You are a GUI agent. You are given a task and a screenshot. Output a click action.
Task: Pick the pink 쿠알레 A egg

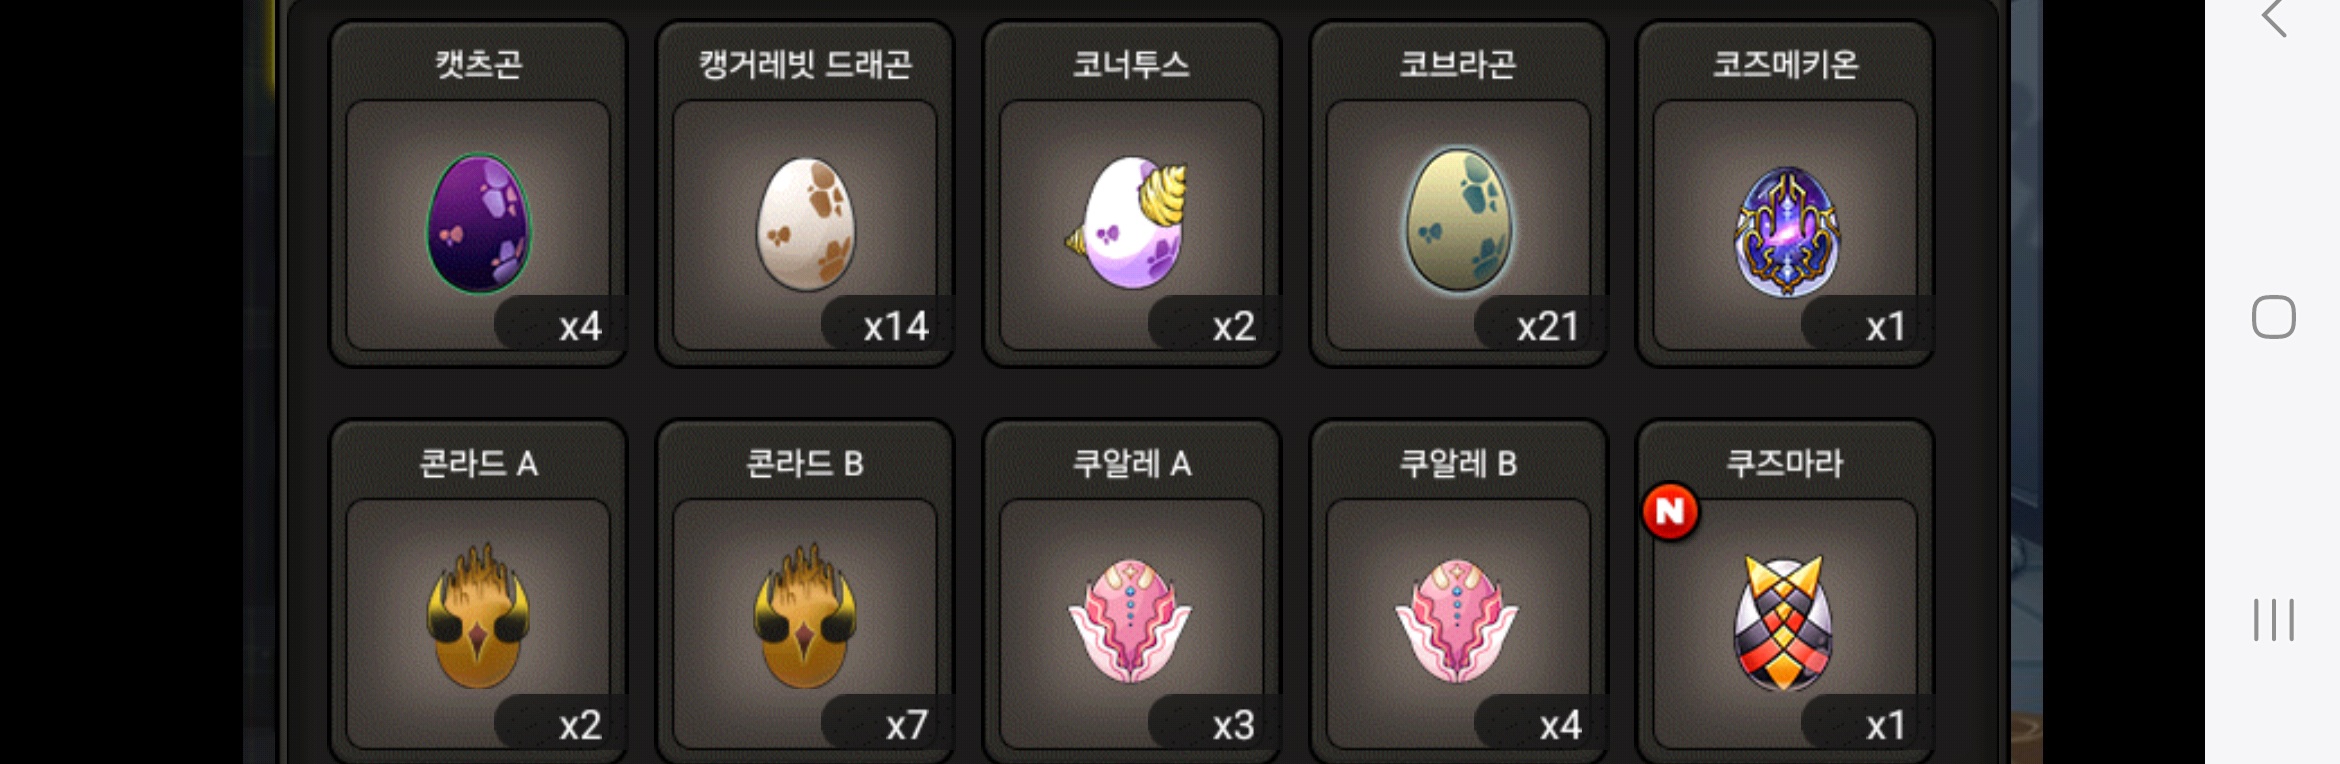[1130, 620]
